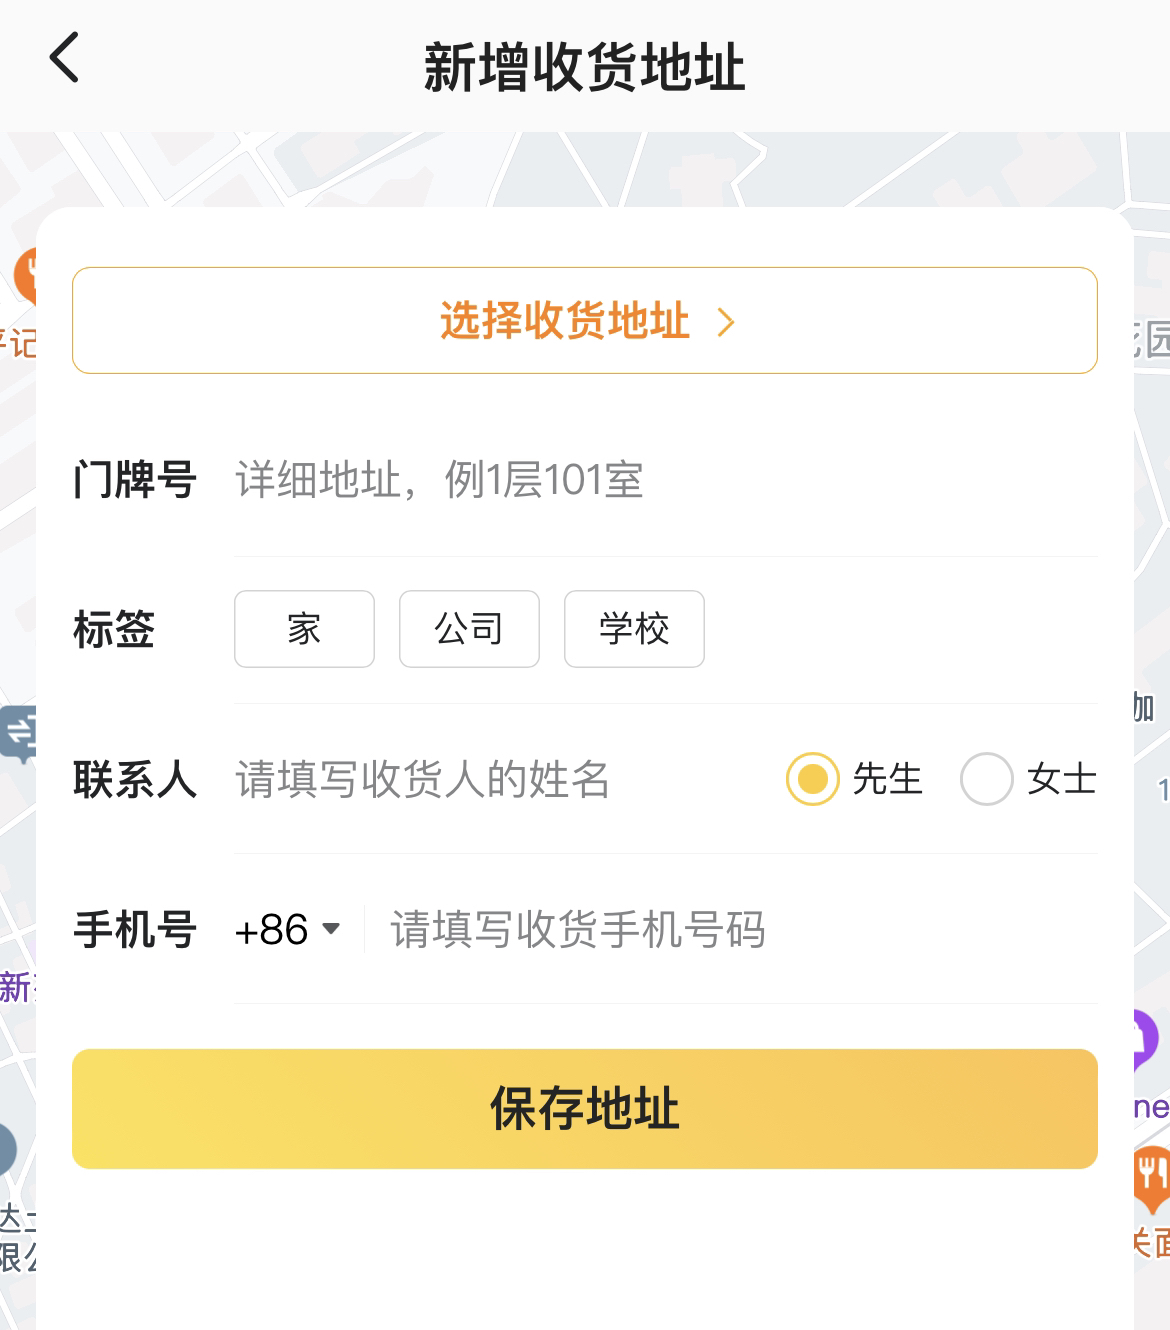This screenshot has width=1170, height=1330.
Task: Click the 标签 row label
Action: pos(114,630)
